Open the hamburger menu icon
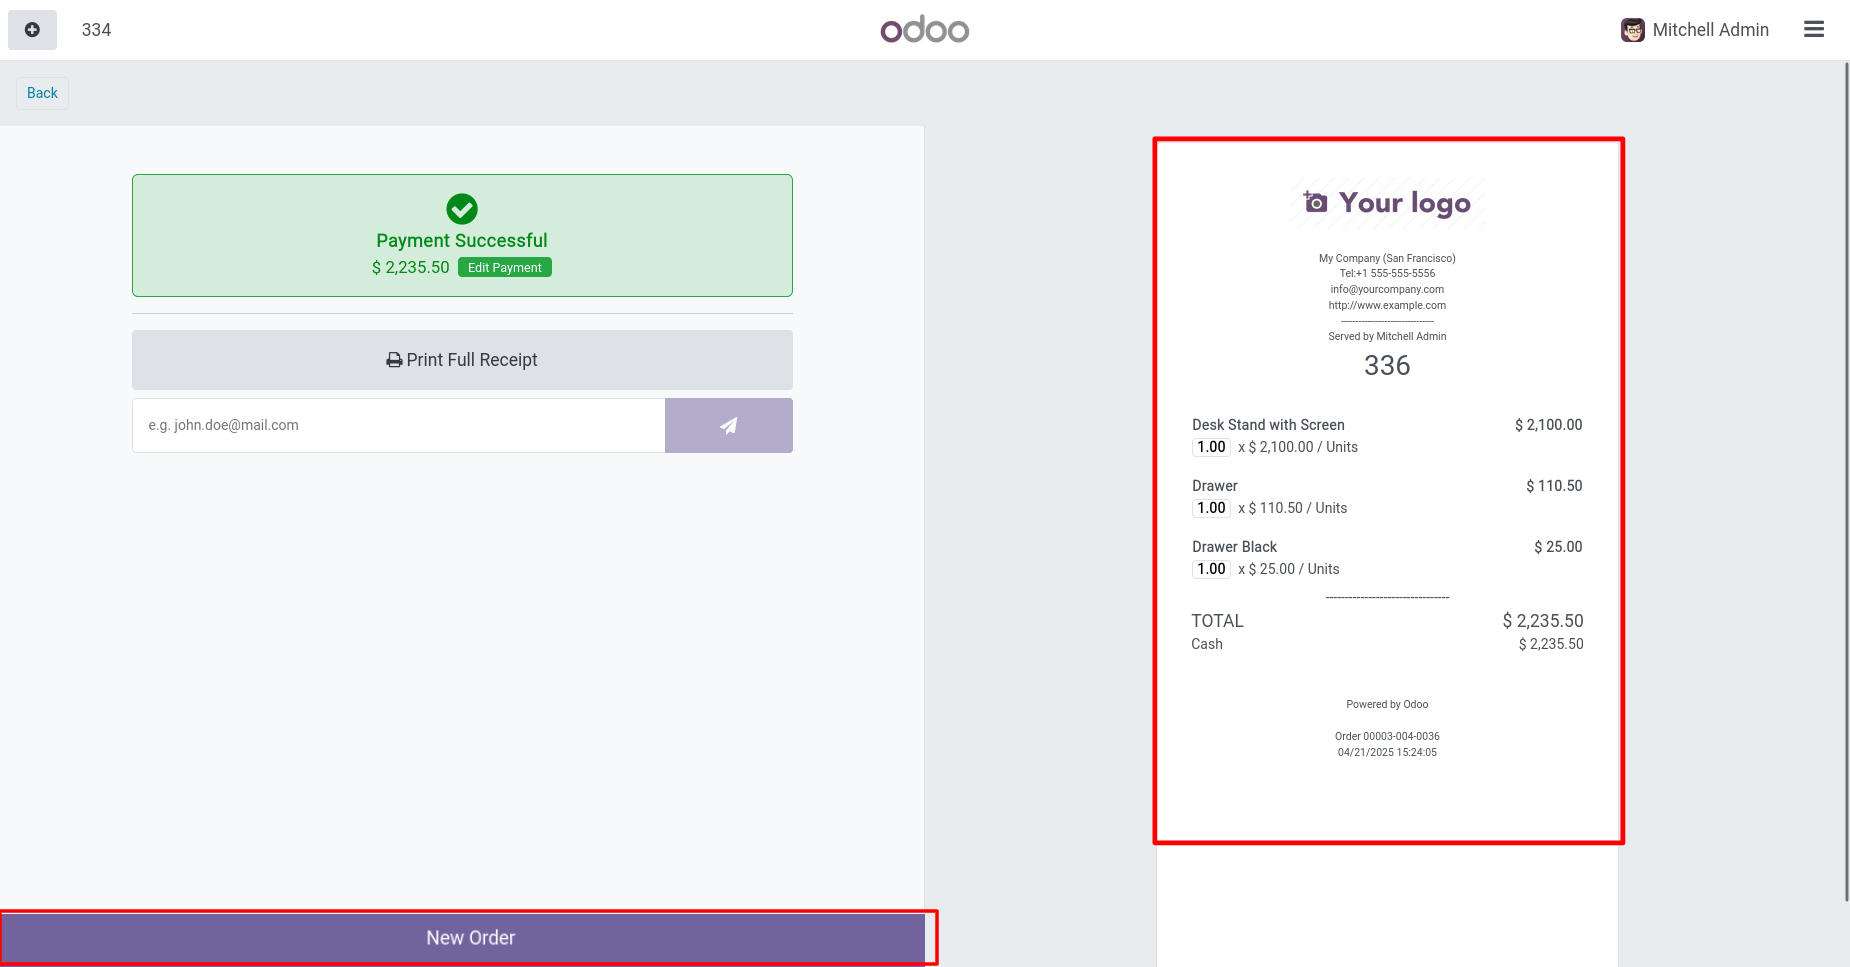Screen dimensions: 1850x967 pos(1814,30)
